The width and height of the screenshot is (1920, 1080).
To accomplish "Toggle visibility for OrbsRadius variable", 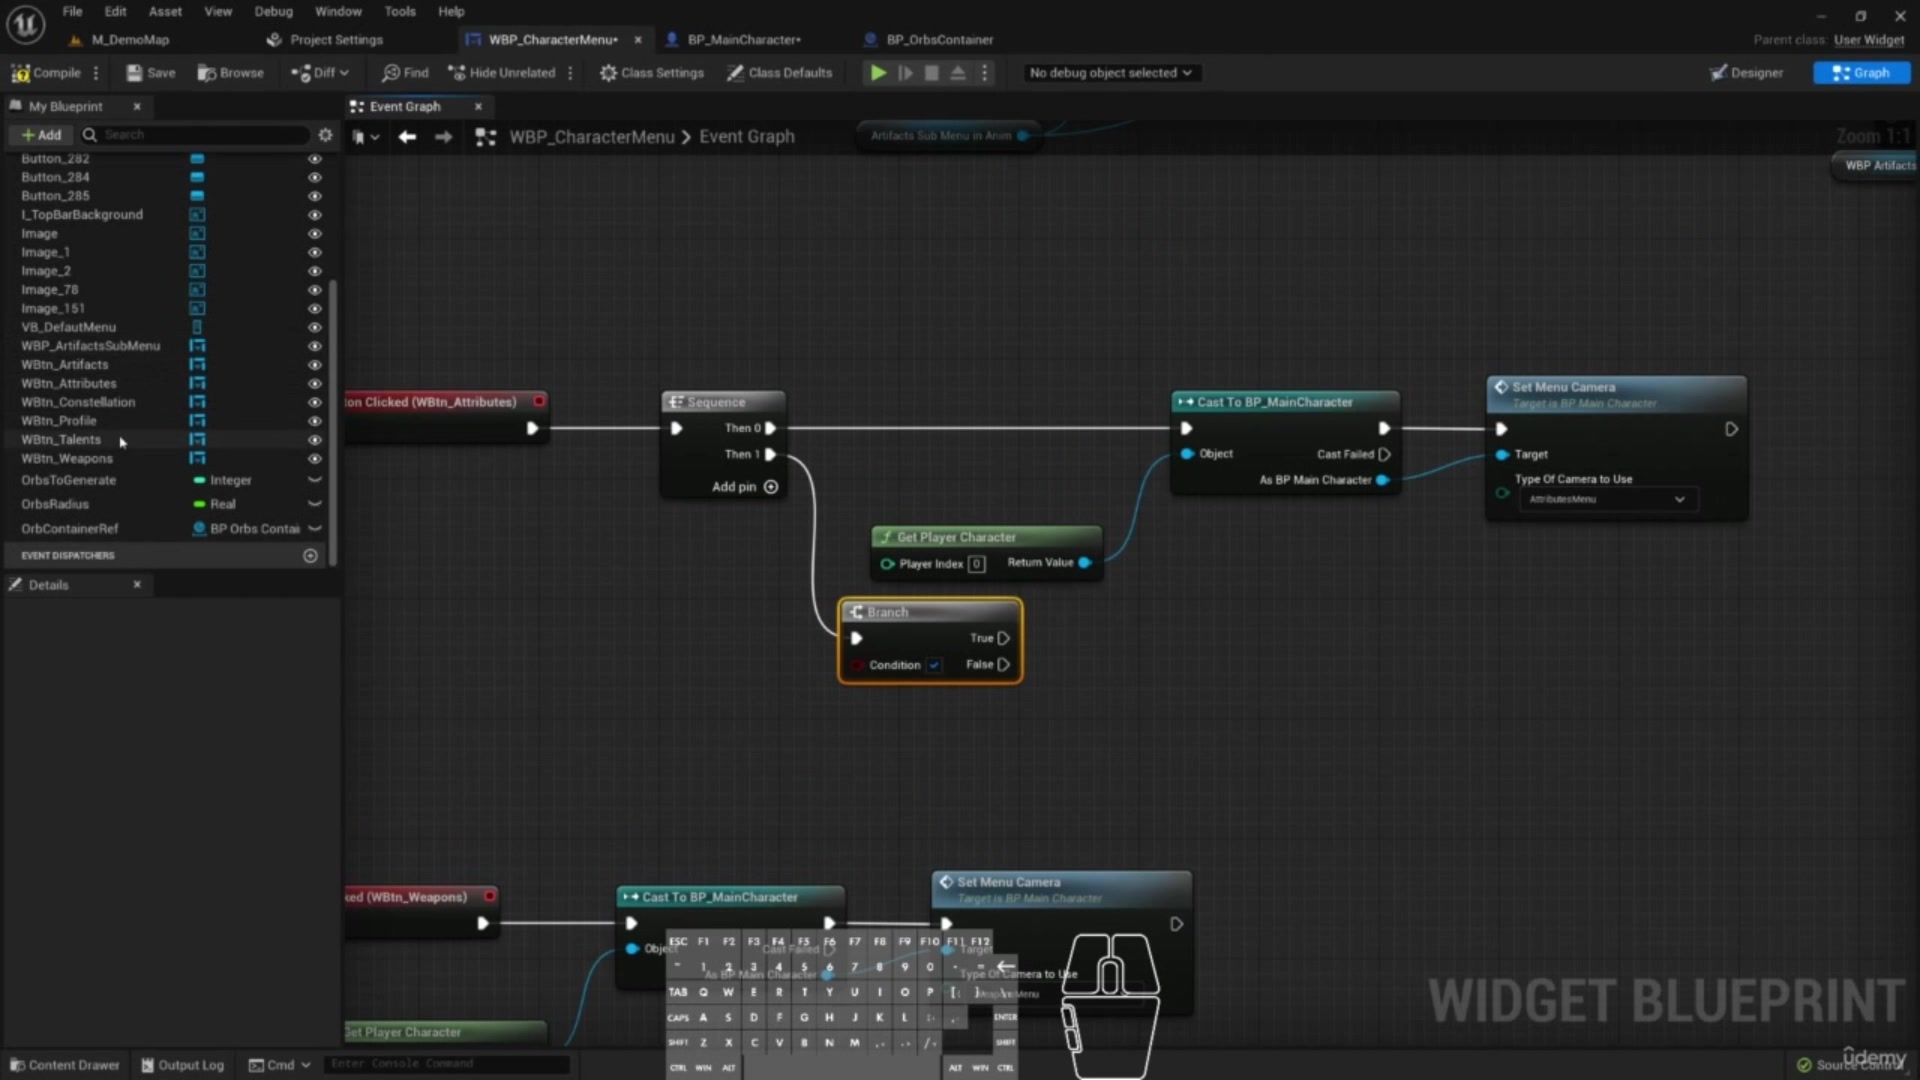I will [314, 505].
